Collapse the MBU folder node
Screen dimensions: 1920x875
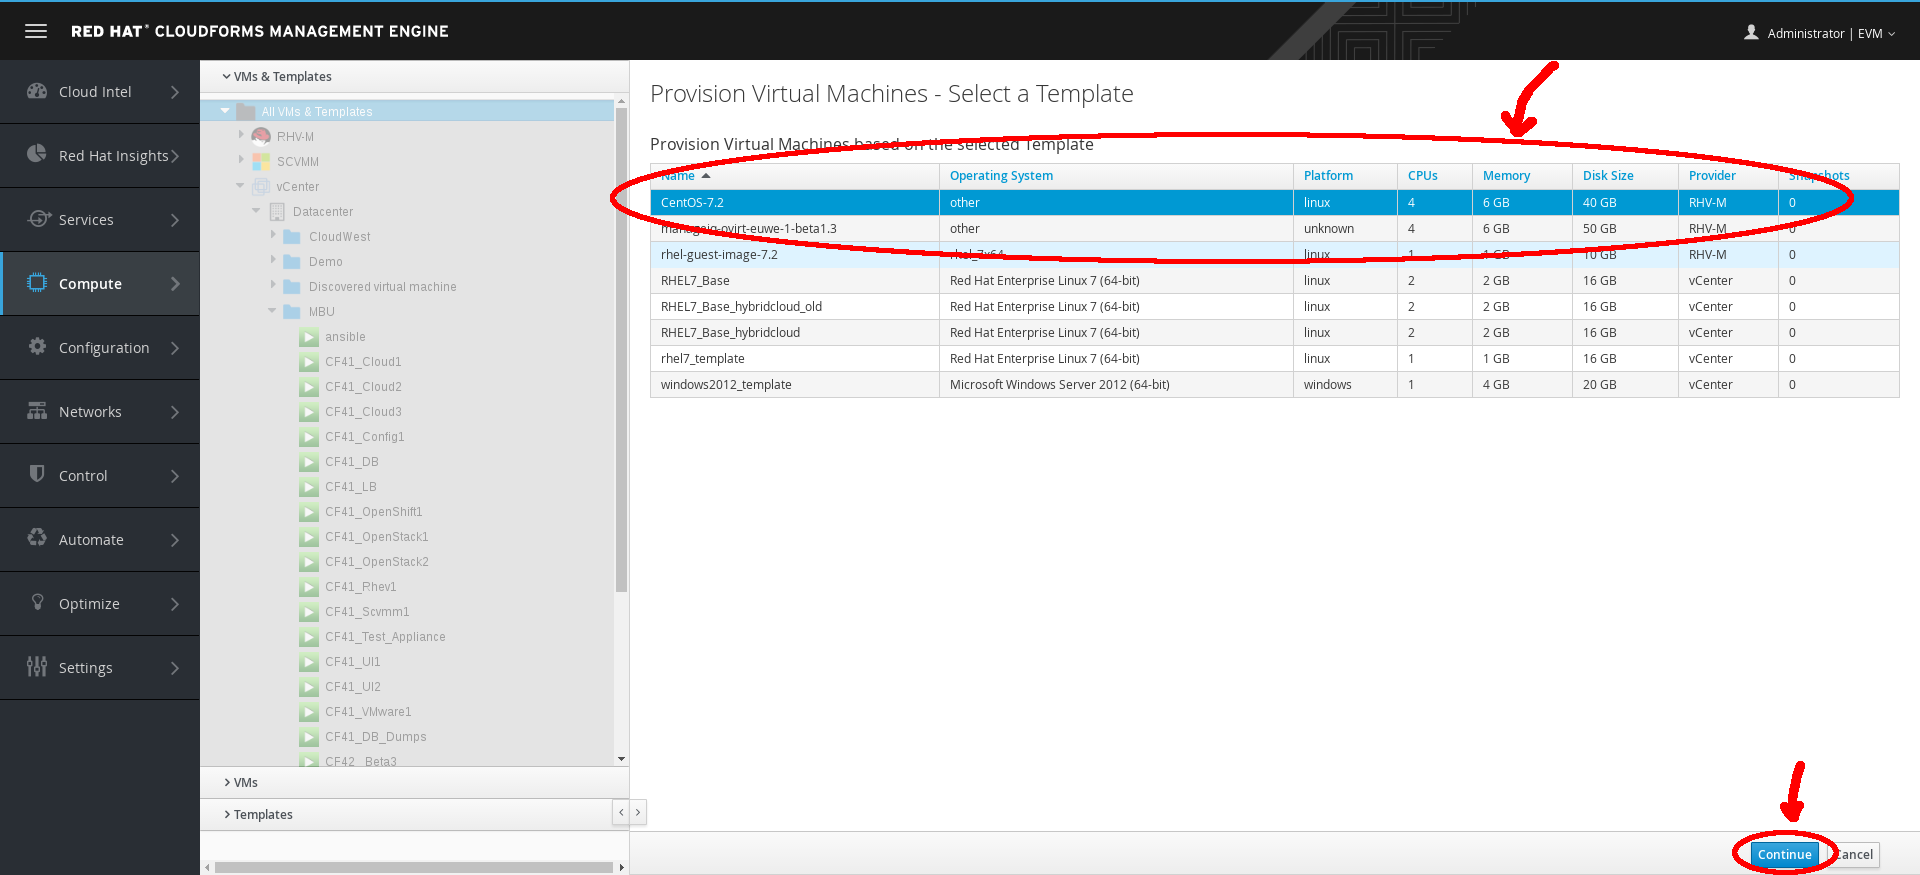click(272, 310)
